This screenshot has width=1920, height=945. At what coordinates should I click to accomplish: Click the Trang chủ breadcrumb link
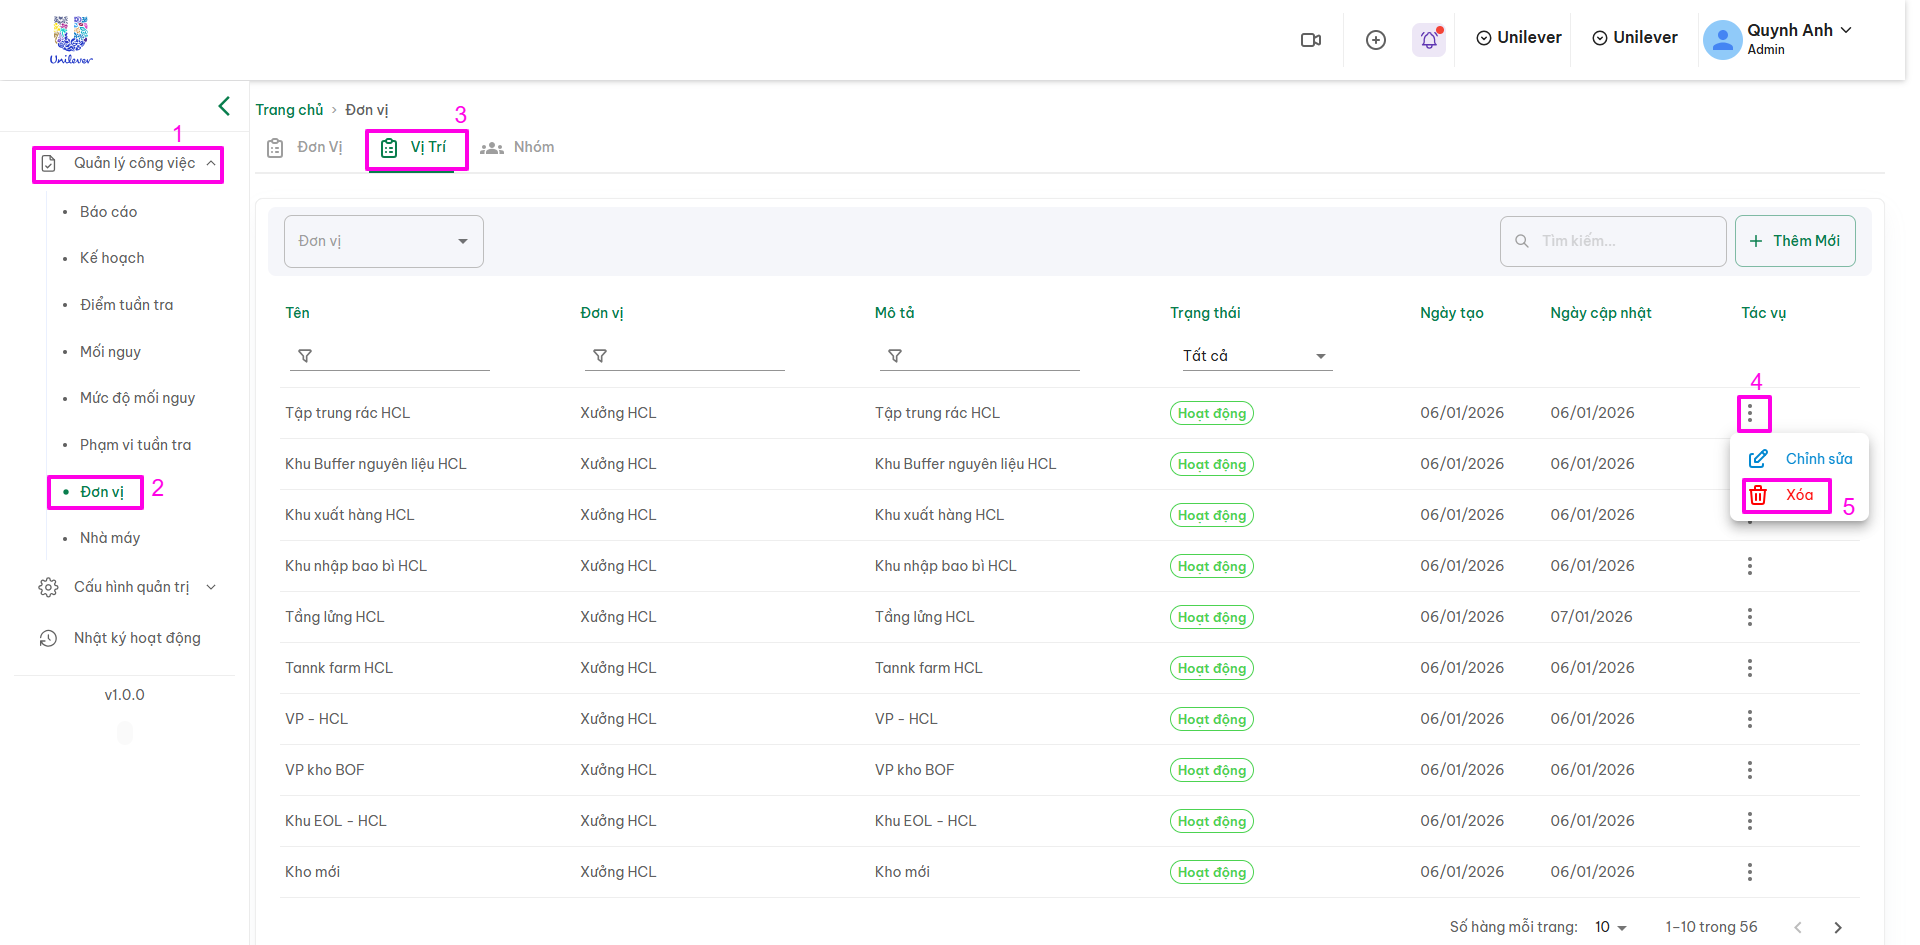pos(289,110)
